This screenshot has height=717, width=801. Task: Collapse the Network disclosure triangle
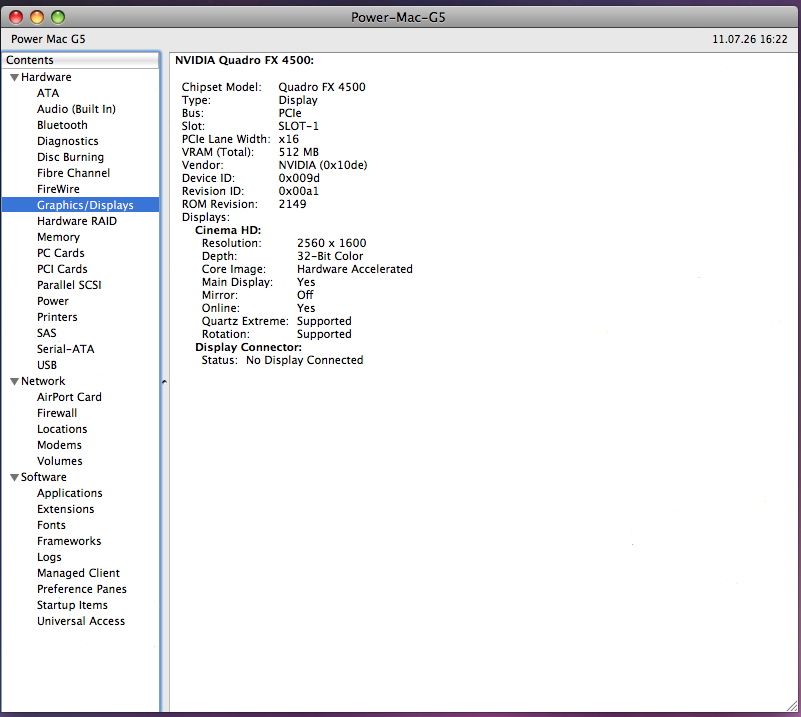point(15,381)
